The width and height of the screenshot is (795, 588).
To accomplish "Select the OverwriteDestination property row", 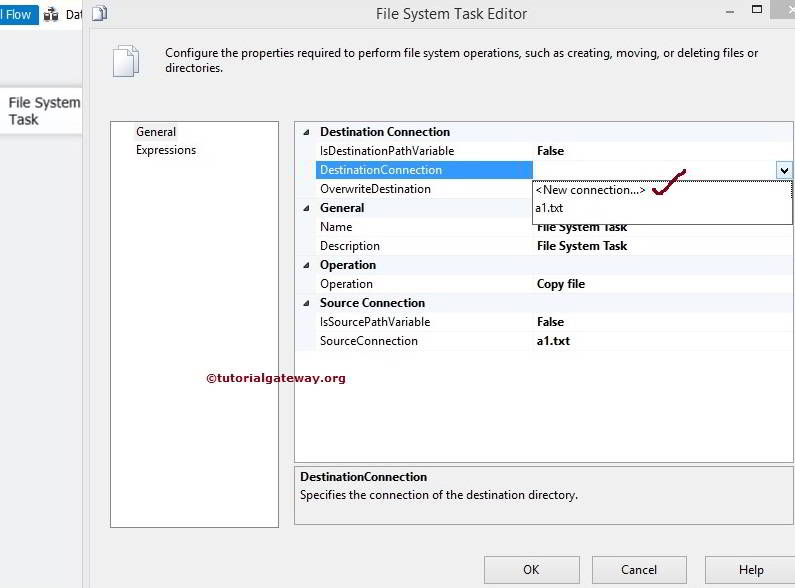I will pos(375,189).
